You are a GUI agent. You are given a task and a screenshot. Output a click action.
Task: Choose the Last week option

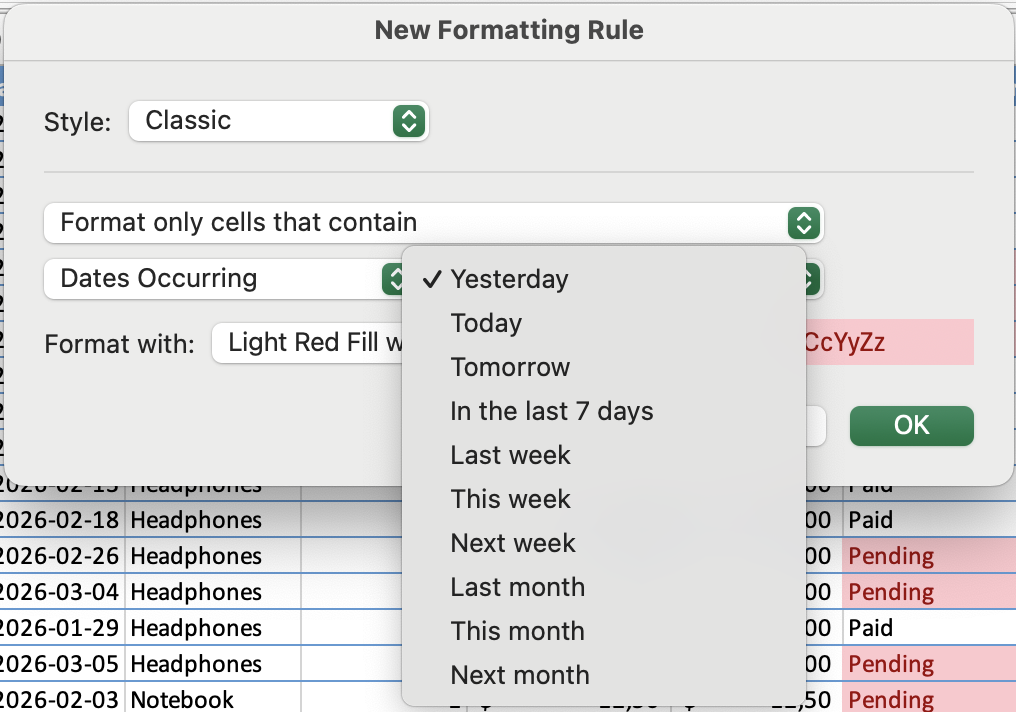click(x=510, y=455)
